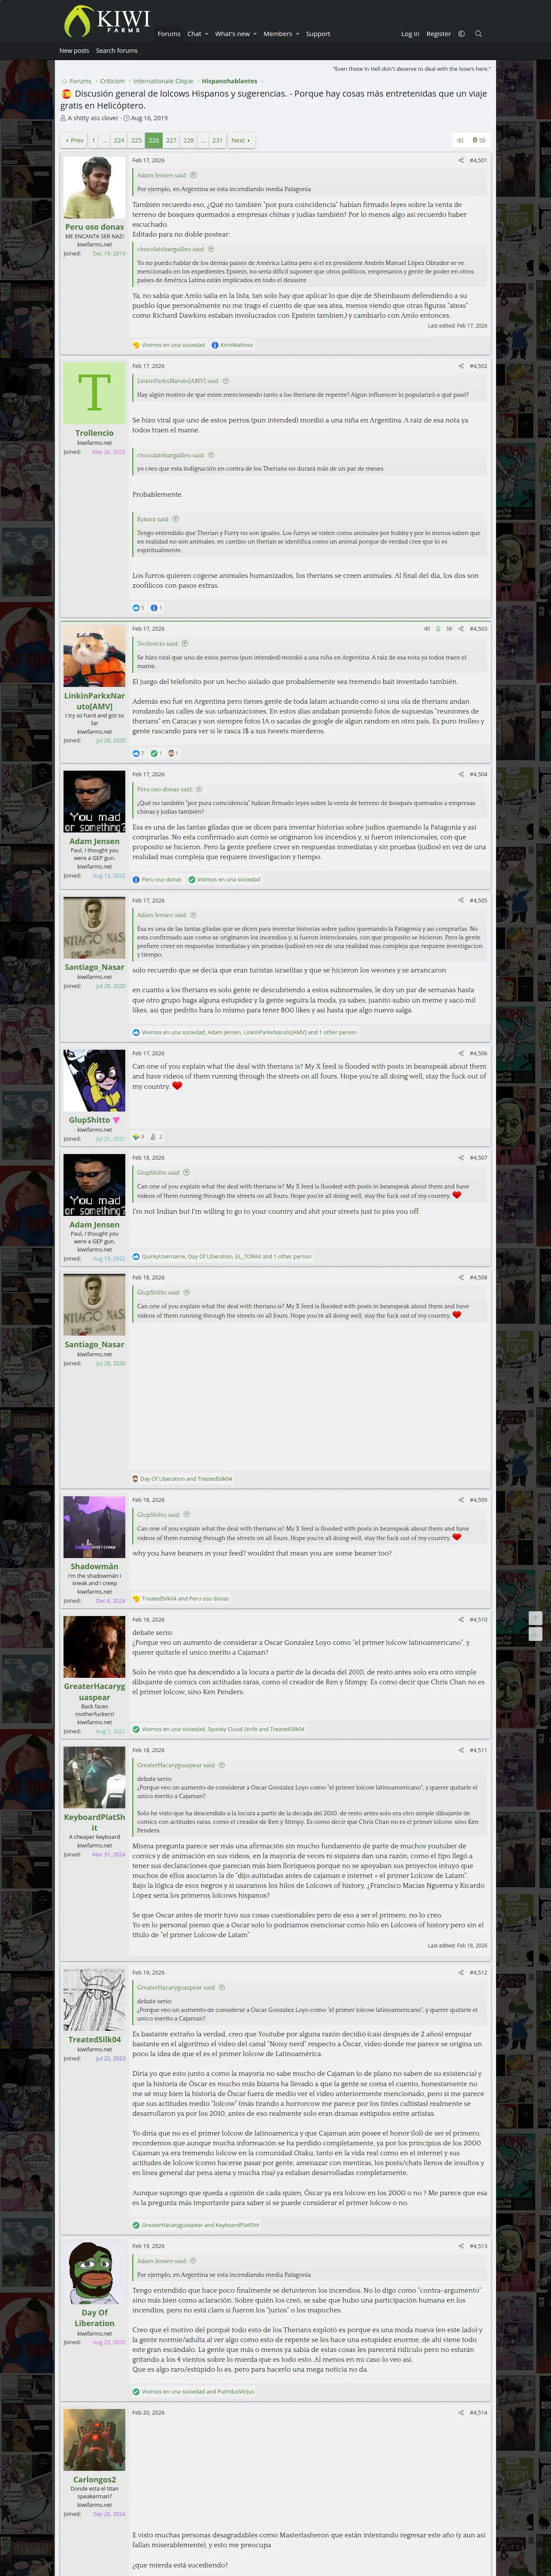Open Santiago_Nasar avatar on post #4,505
The width and height of the screenshot is (551, 2576).
click(x=94, y=928)
